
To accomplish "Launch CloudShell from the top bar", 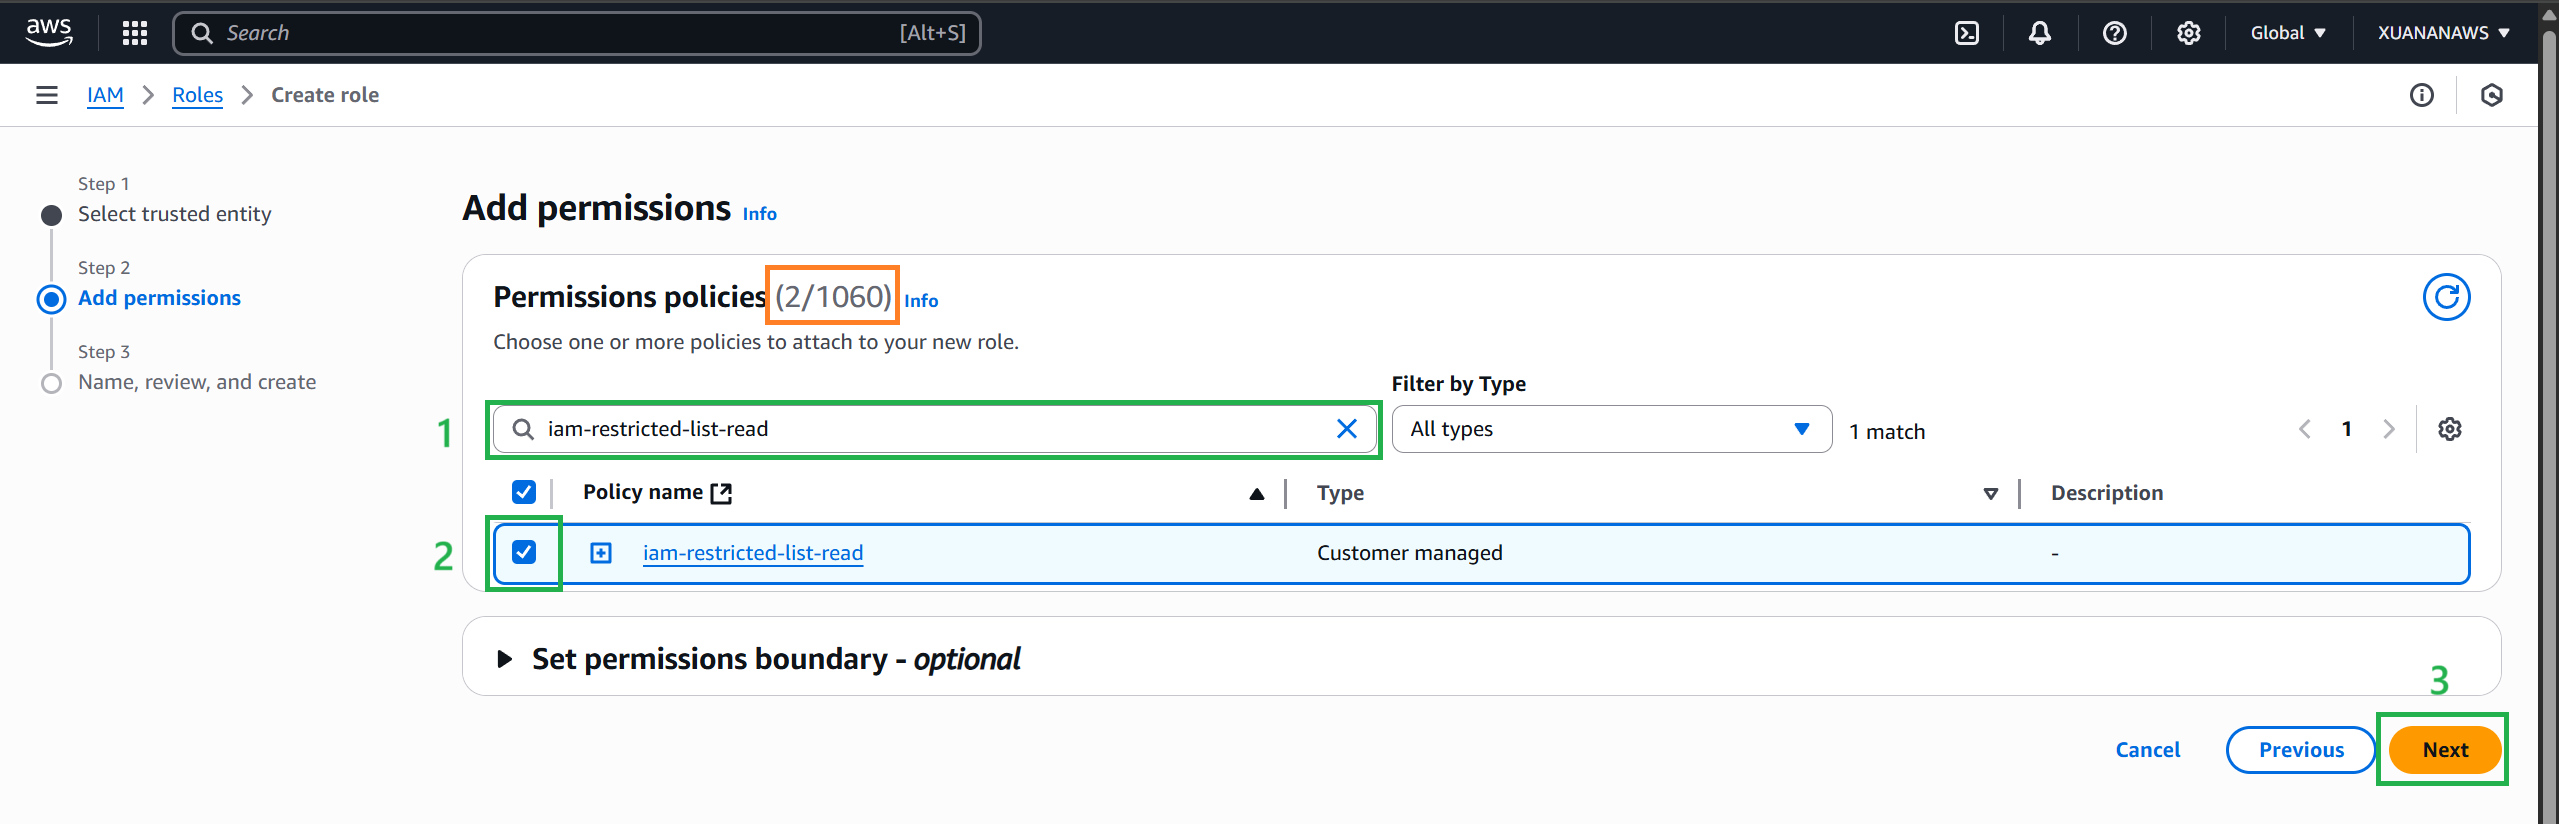I will (x=1966, y=33).
